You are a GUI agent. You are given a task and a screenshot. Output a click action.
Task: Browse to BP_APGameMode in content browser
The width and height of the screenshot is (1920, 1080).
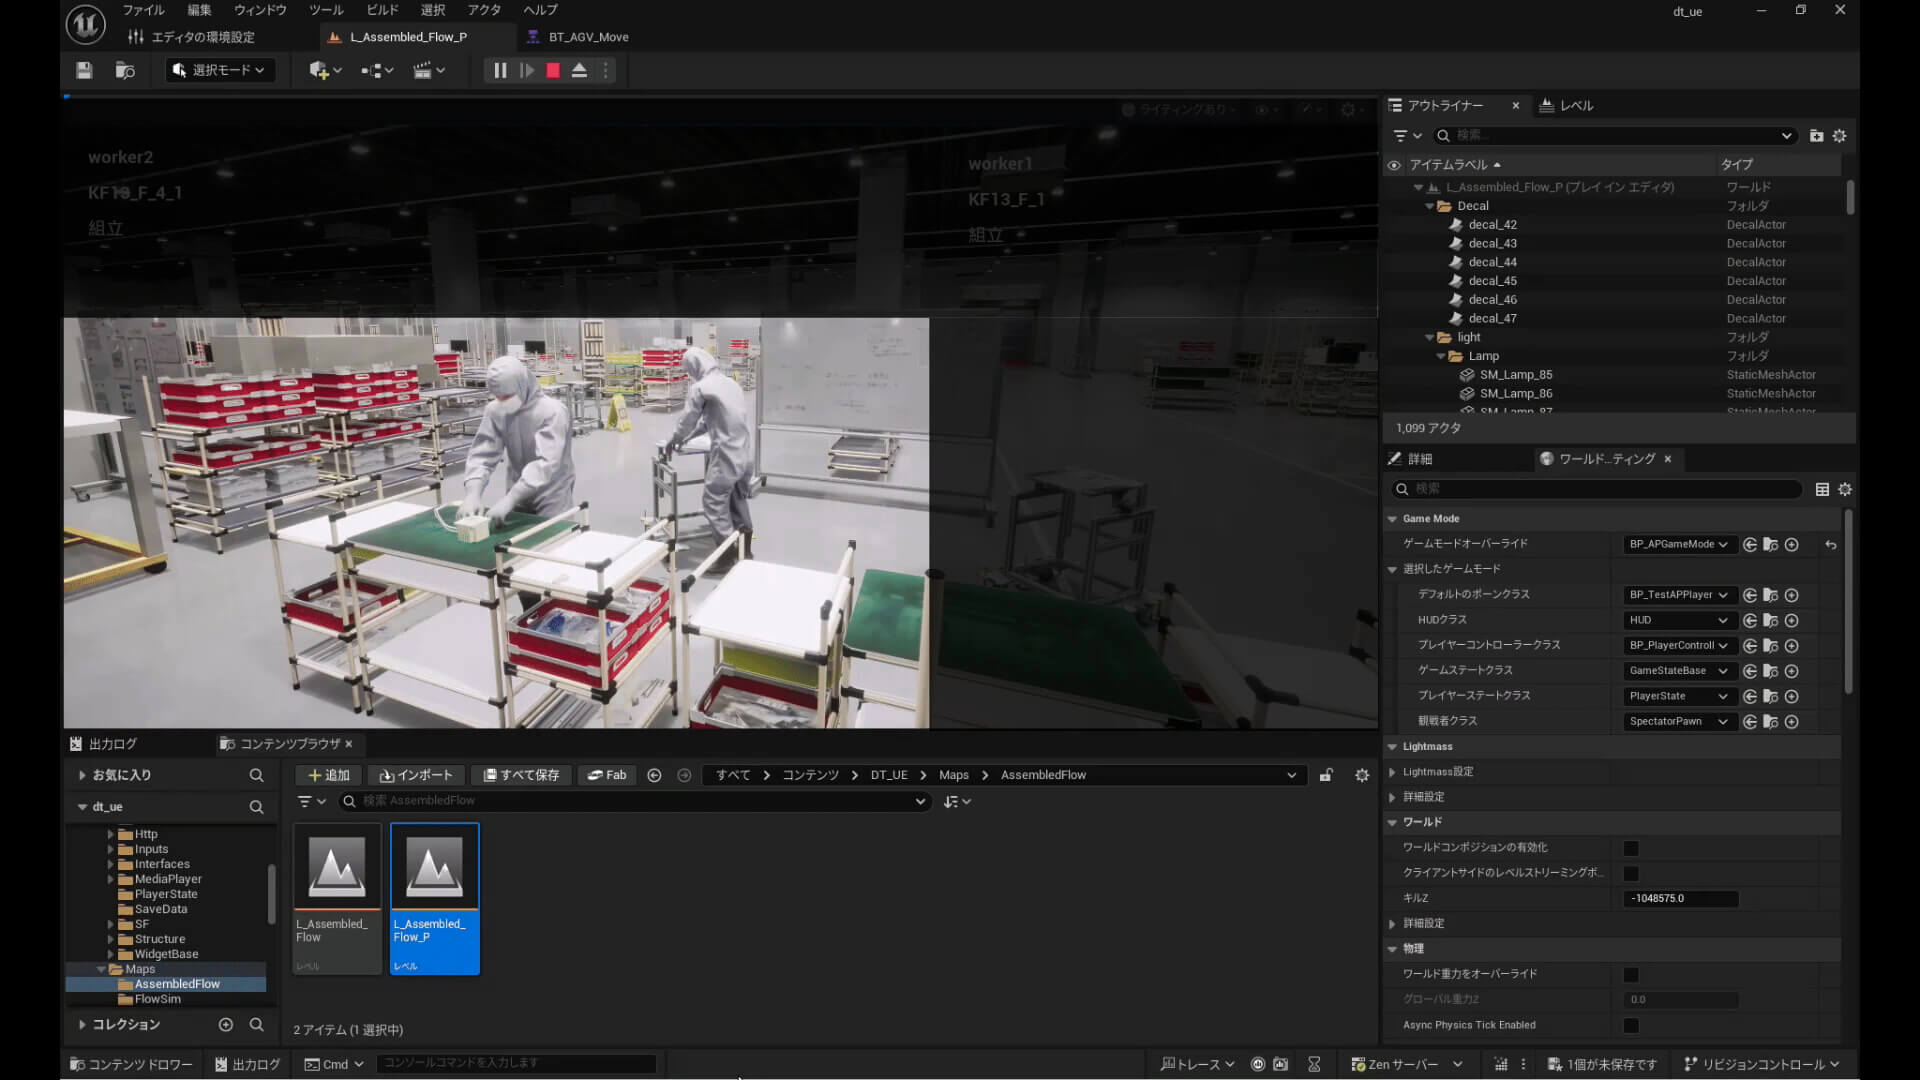[1771, 545]
